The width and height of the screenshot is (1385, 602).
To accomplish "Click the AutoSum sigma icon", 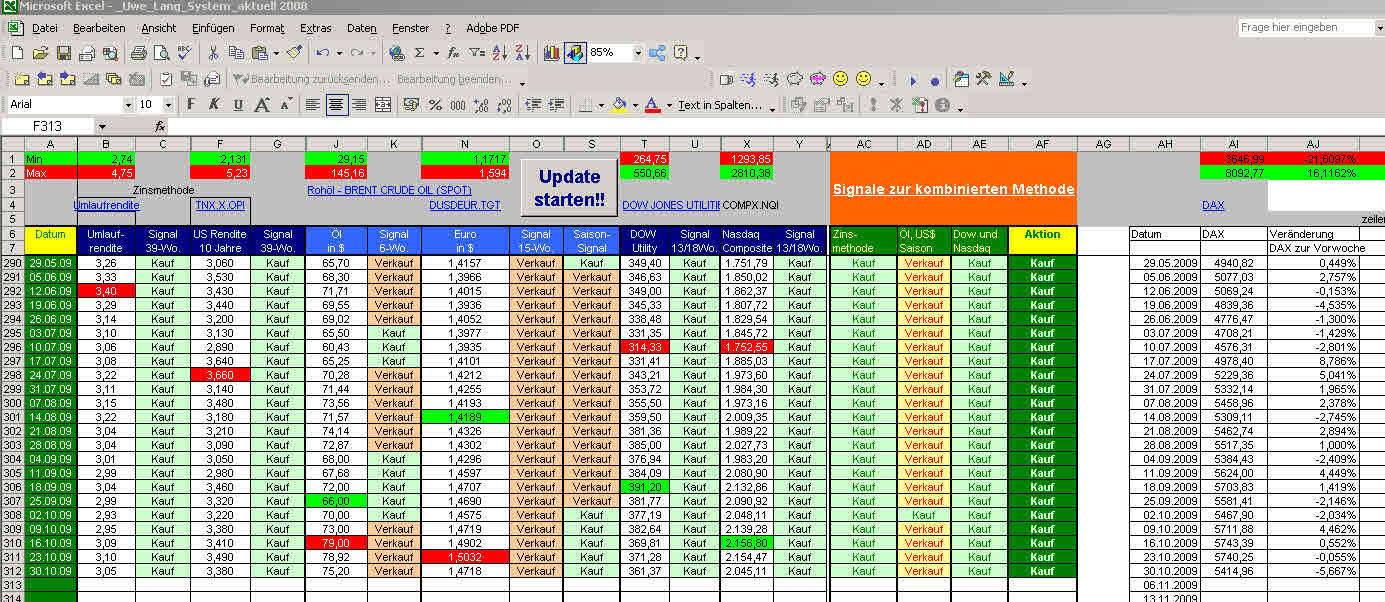I will (x=420, y=53).
